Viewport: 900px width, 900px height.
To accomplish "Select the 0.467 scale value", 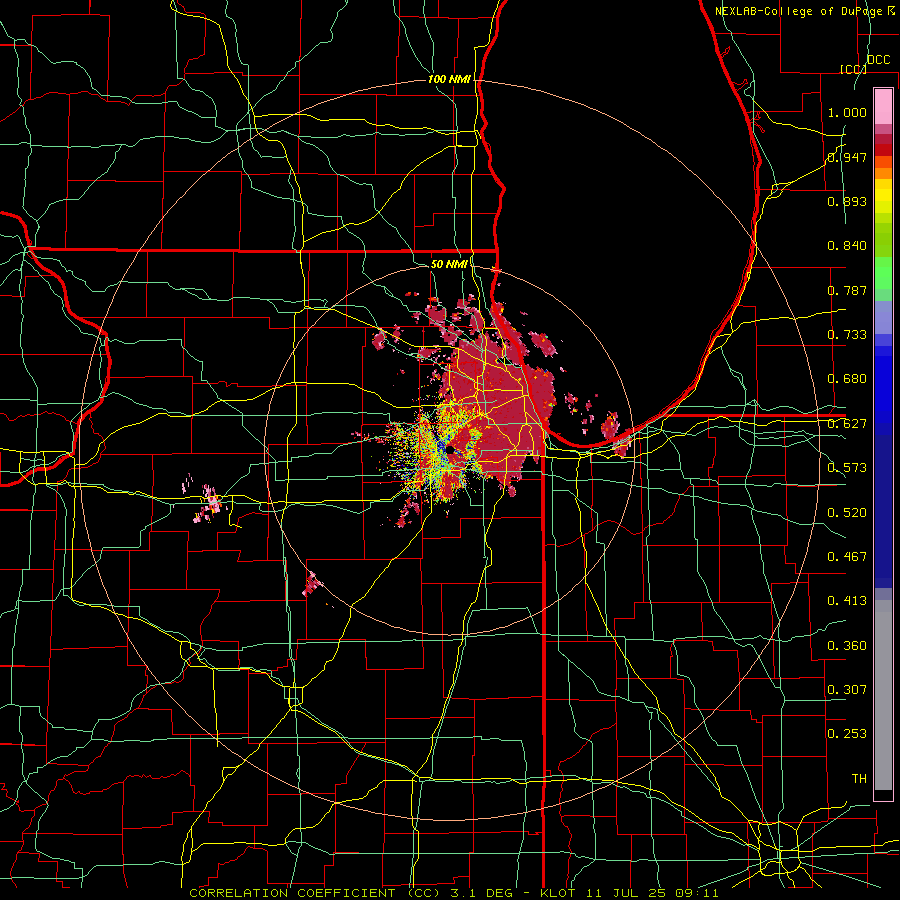I will pyautogui.click(x=847, y=557).
